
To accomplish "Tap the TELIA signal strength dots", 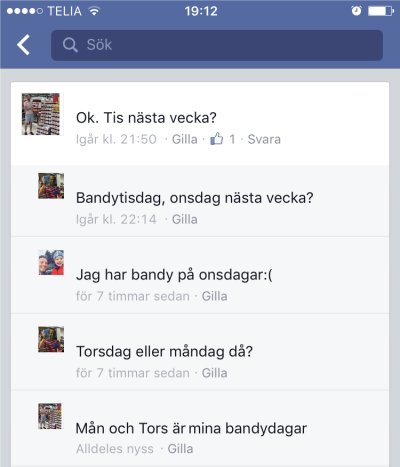I will point(25,11).
